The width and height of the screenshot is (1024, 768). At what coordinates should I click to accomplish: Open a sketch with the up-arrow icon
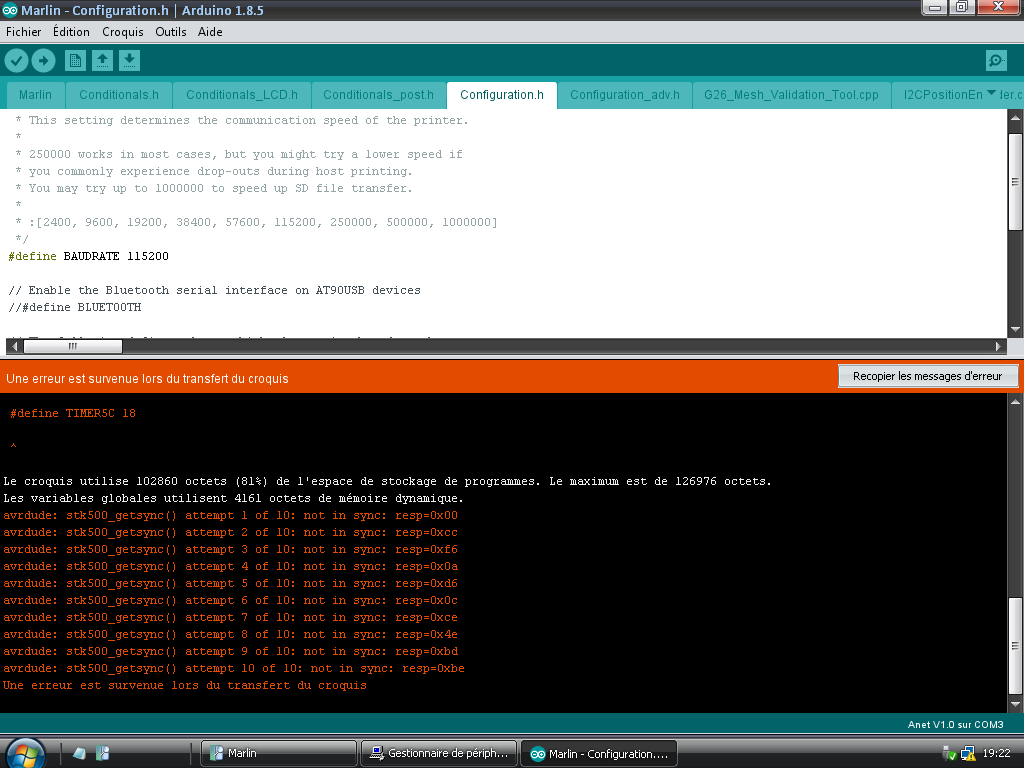pos(102,61)
